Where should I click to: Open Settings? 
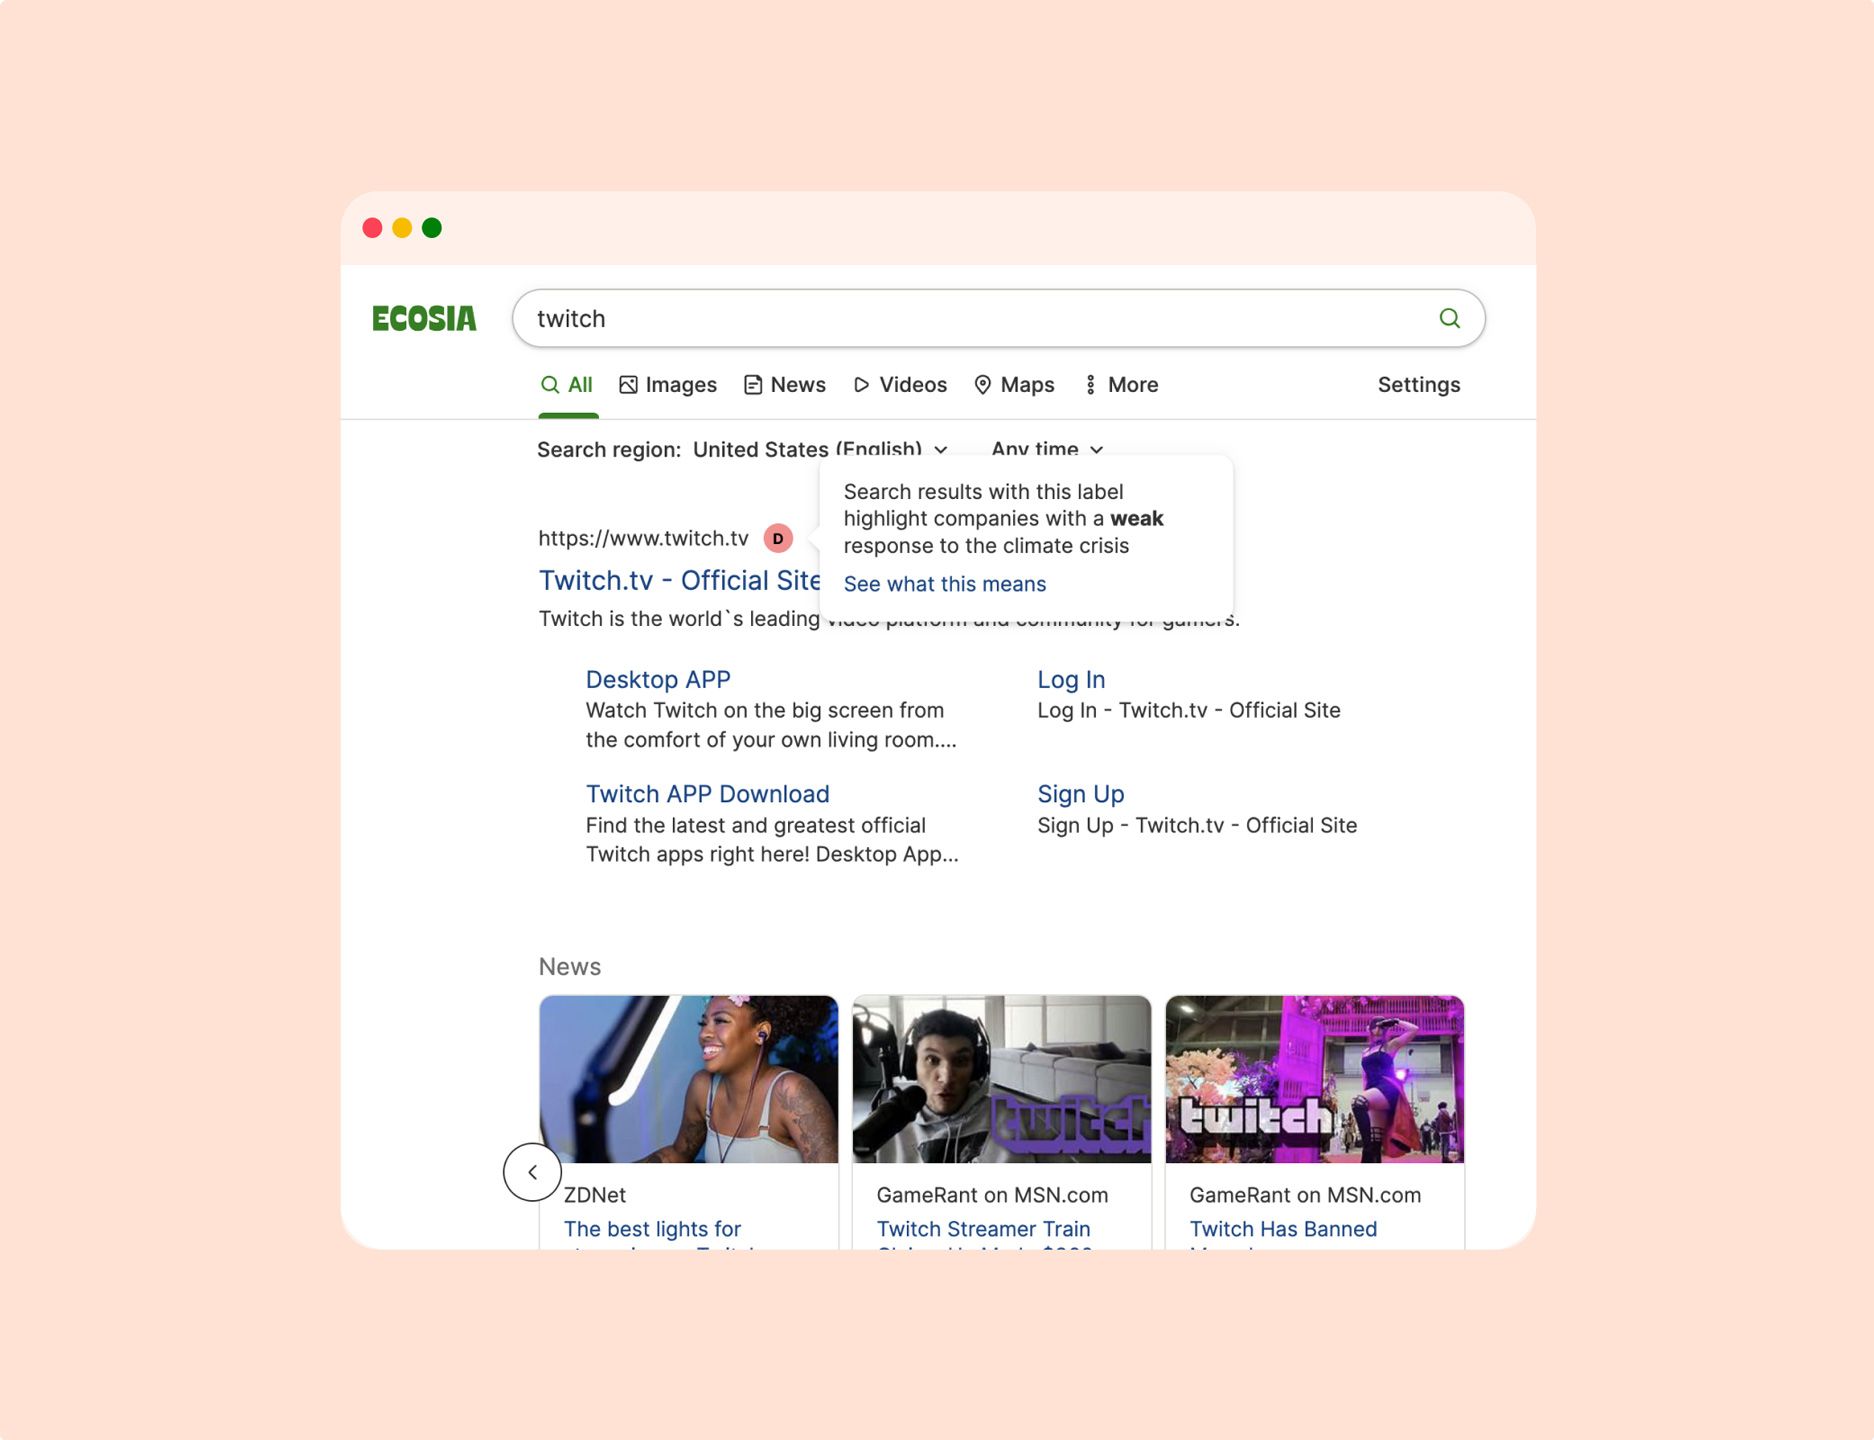pyautogui.click(x=1419, y=385)
